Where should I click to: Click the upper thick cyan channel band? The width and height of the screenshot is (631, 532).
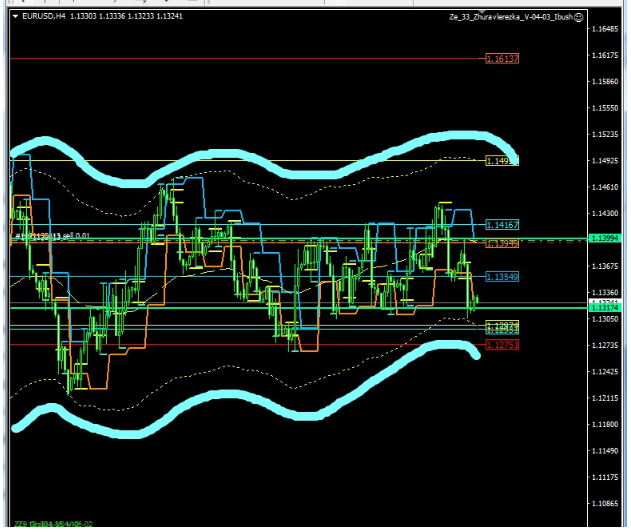300,166
